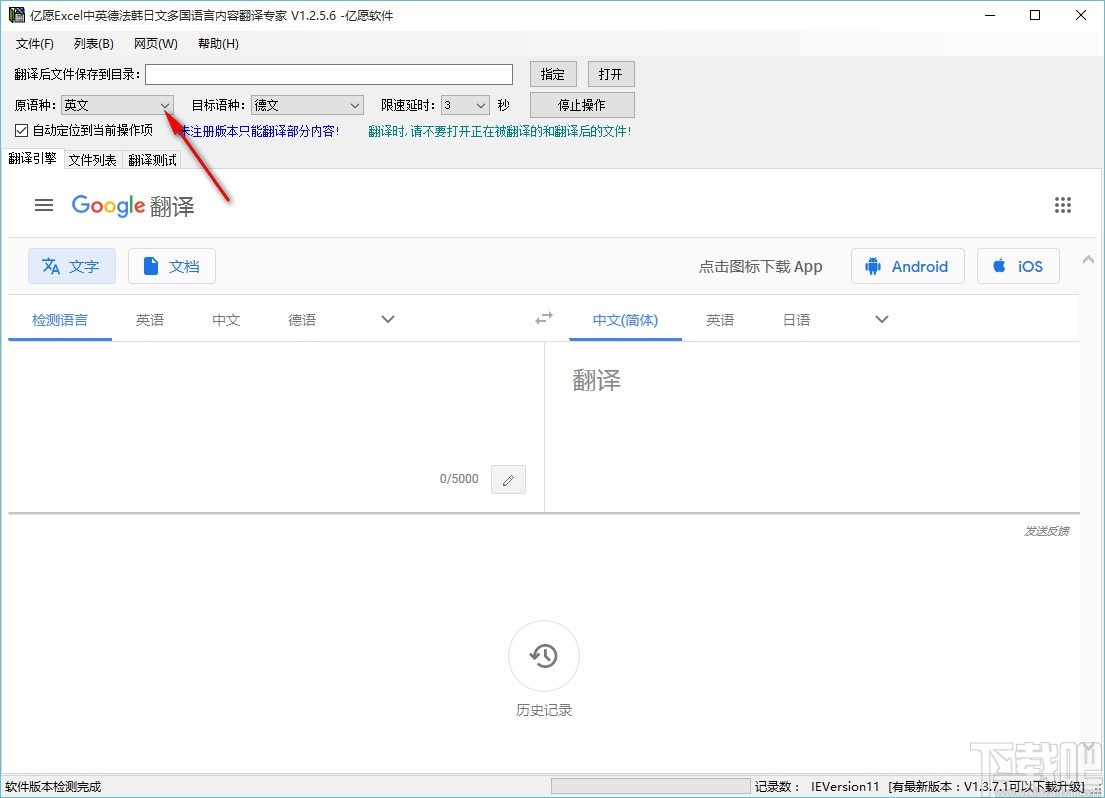Switch to the 文件列表 tab
1105x798 pixels.
[x=92, y=159]
